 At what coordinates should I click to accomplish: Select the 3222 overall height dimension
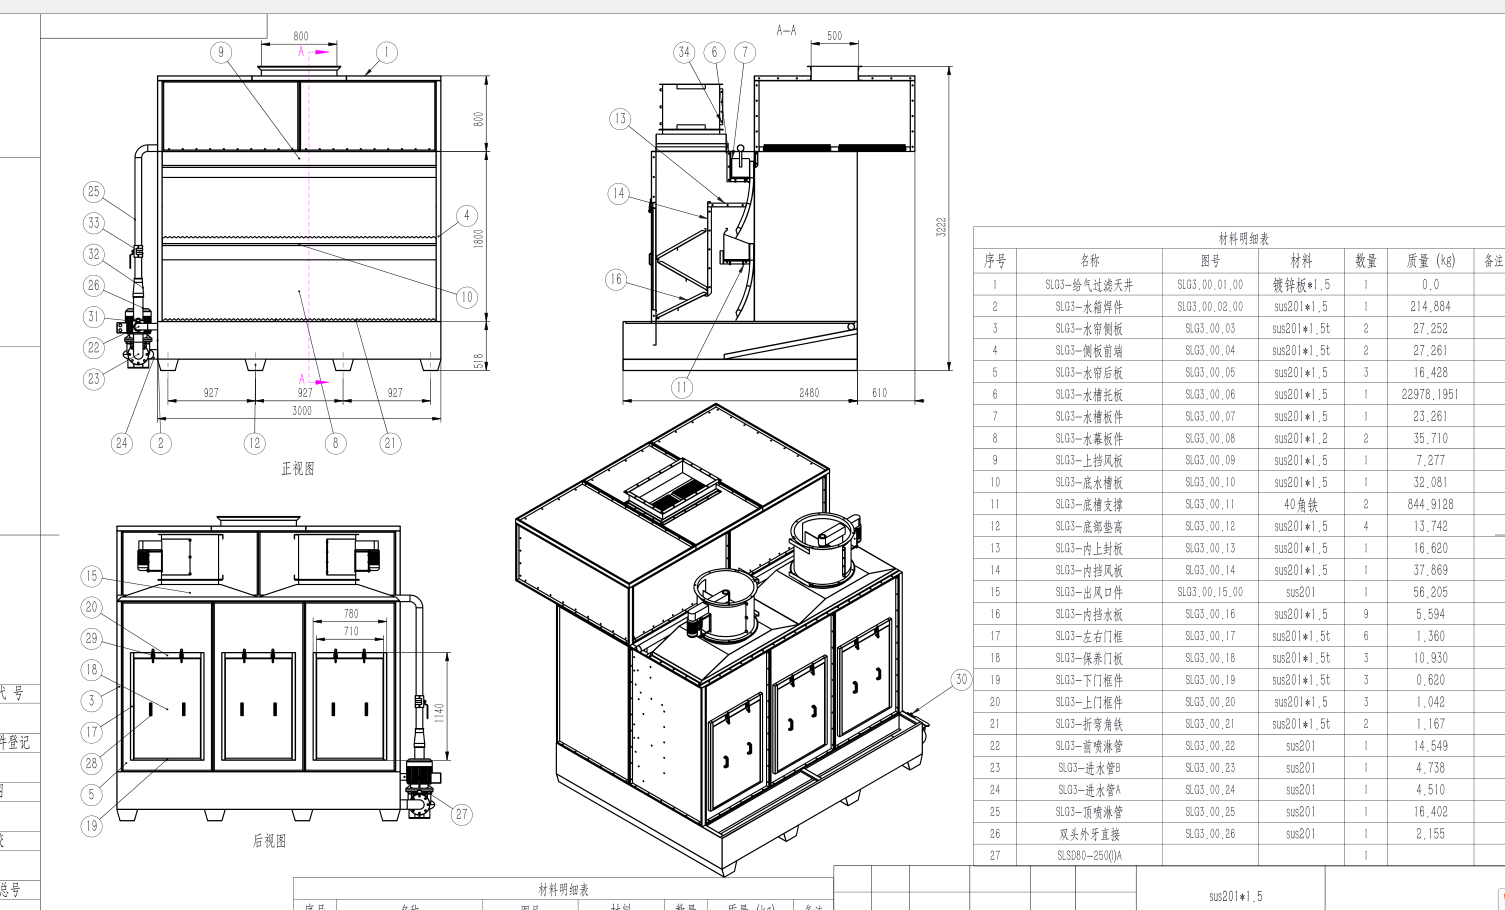[x=941, y=227]
